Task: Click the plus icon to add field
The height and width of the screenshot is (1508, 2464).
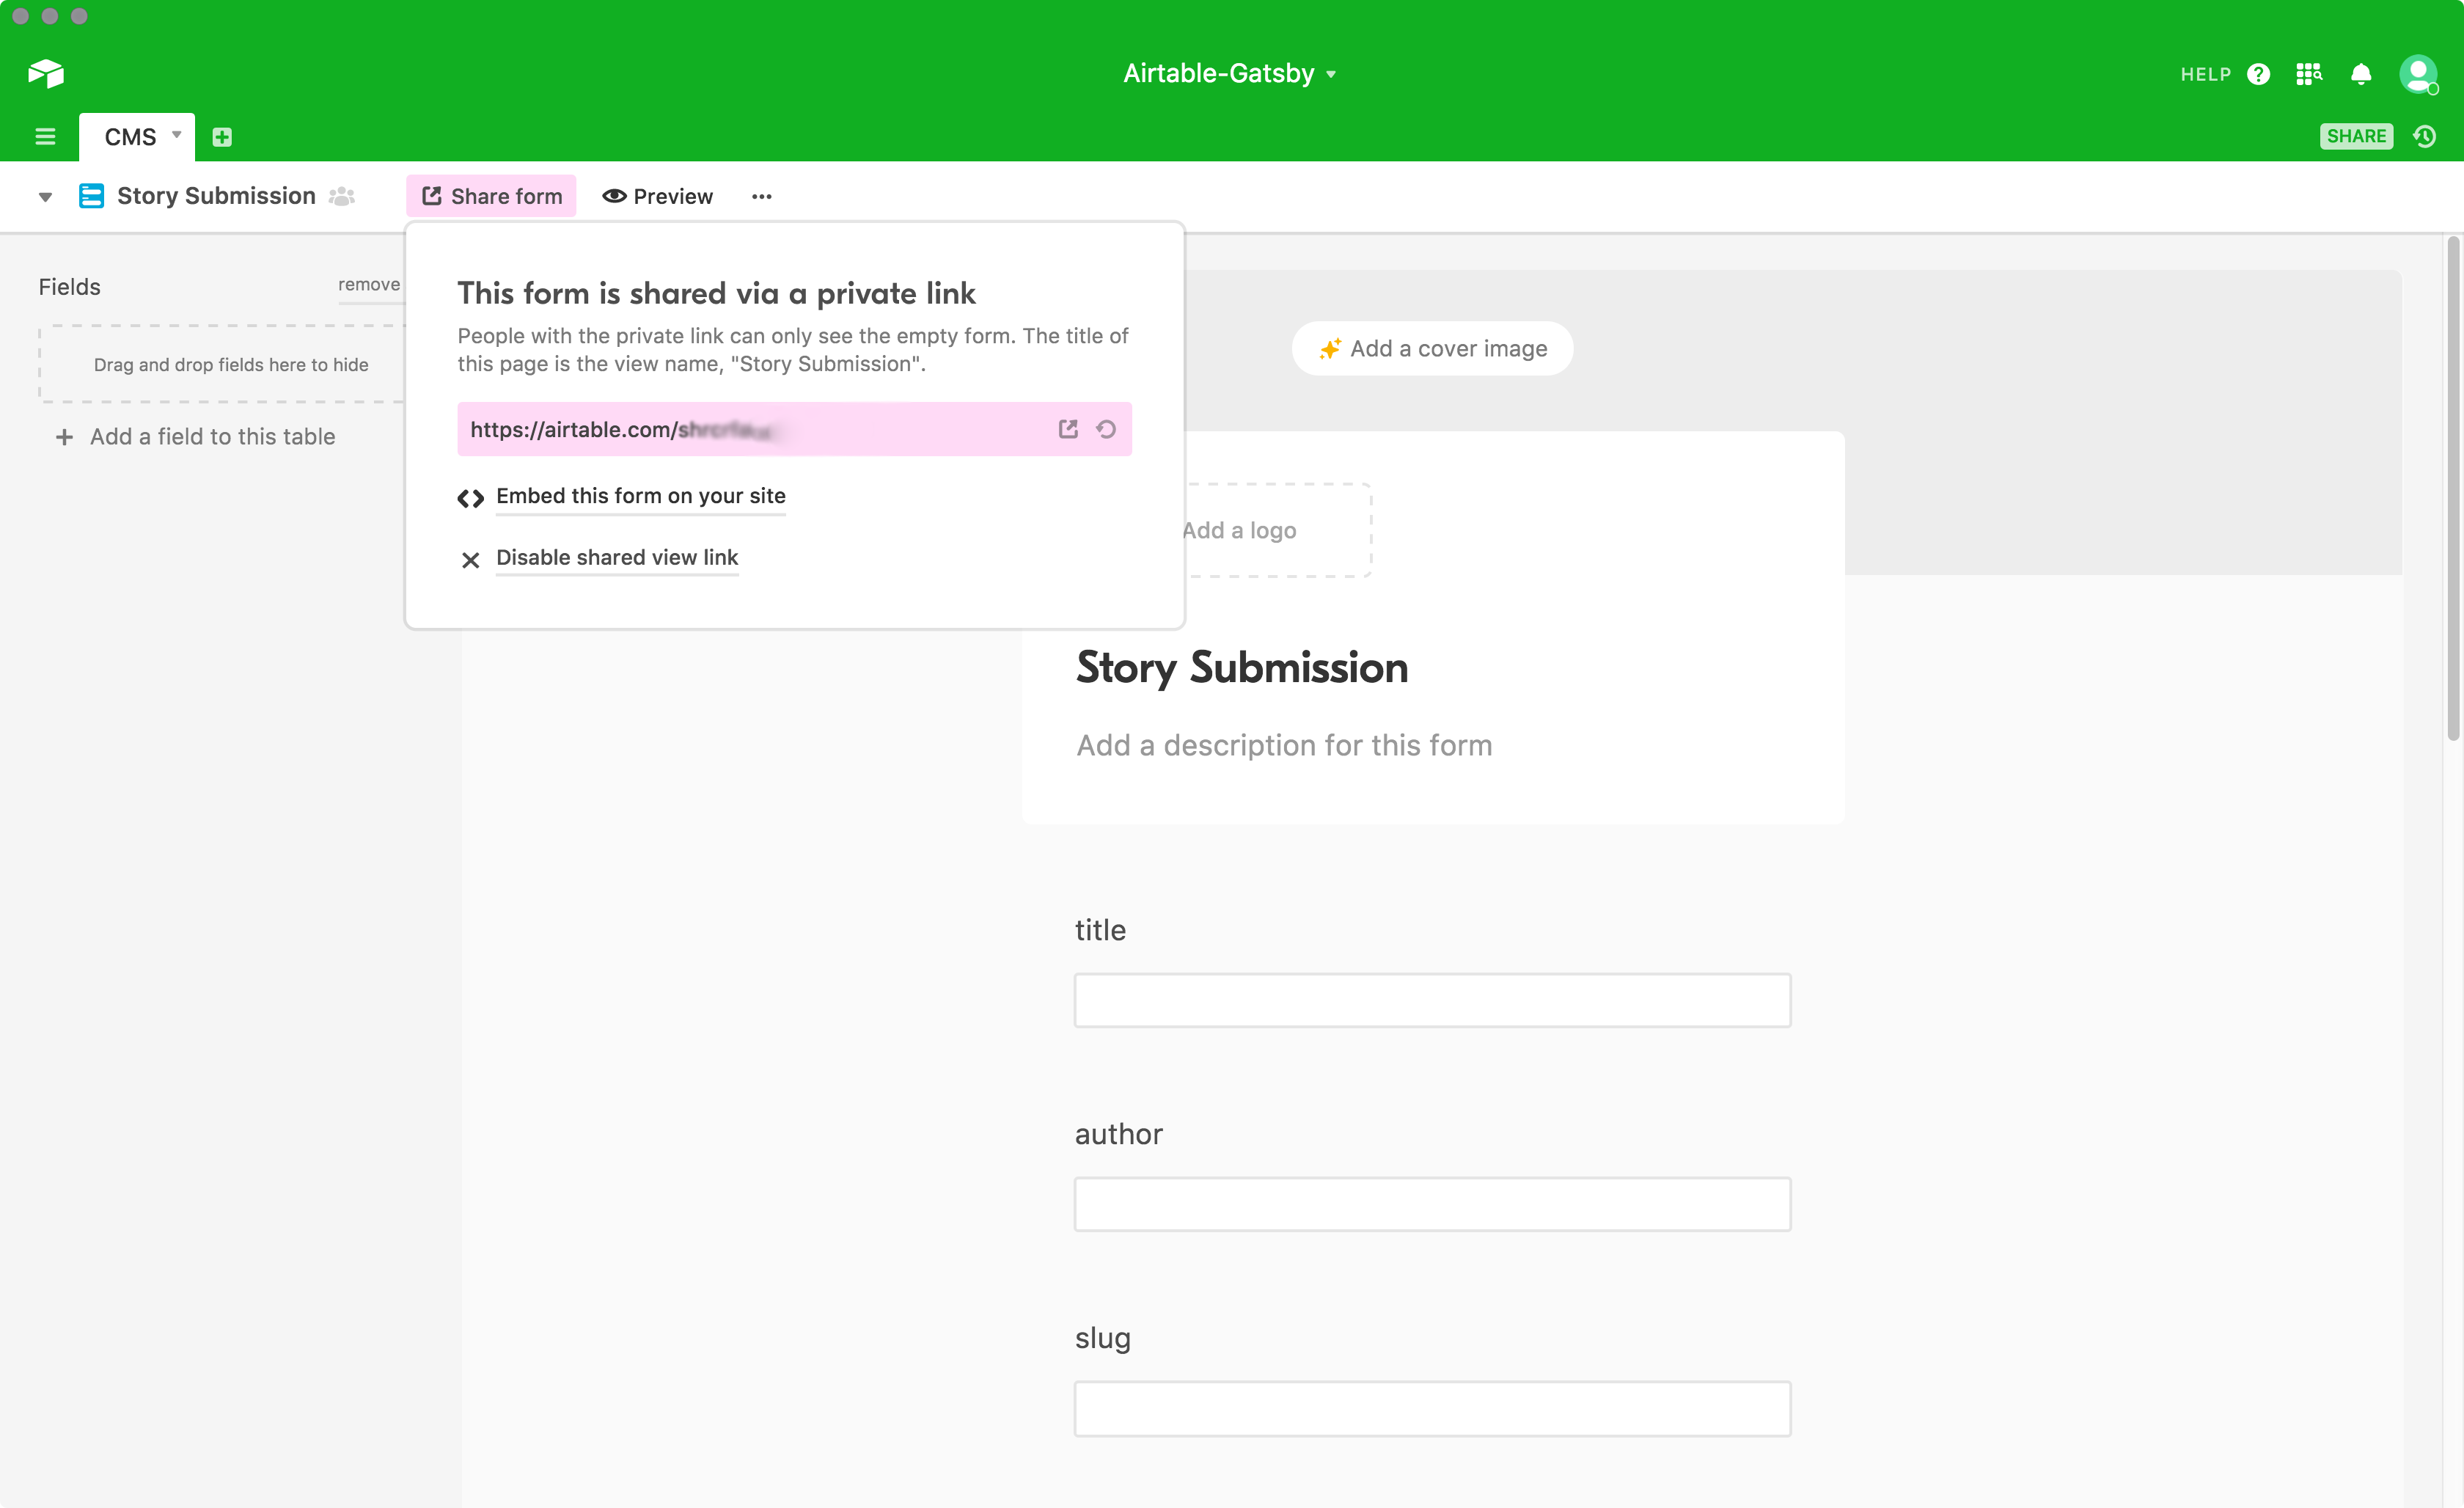Action: tap(64, 437)
